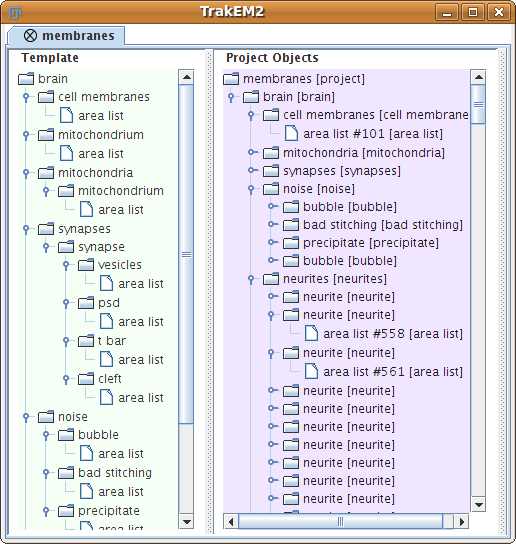Select 'vesicles' in the Template tree
Image resolution: width=516 pixels, height=544 pixels.
click(x=120, y=265)
